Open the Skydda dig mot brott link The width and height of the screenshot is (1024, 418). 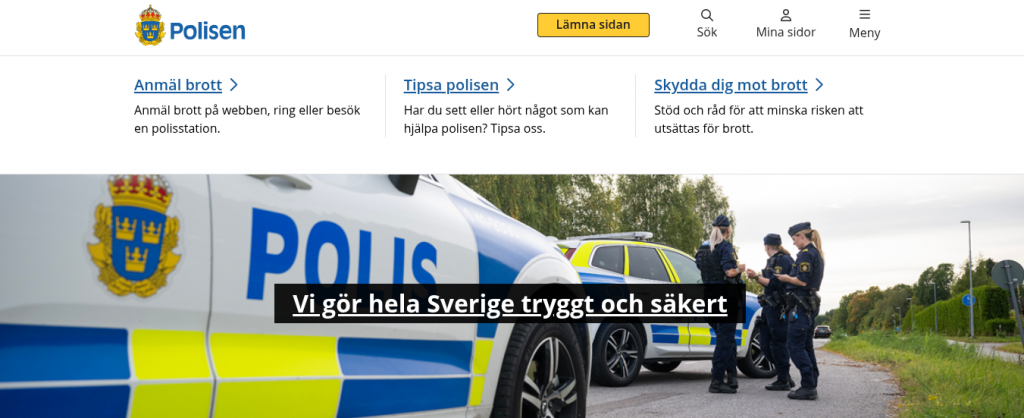[731, 85]
